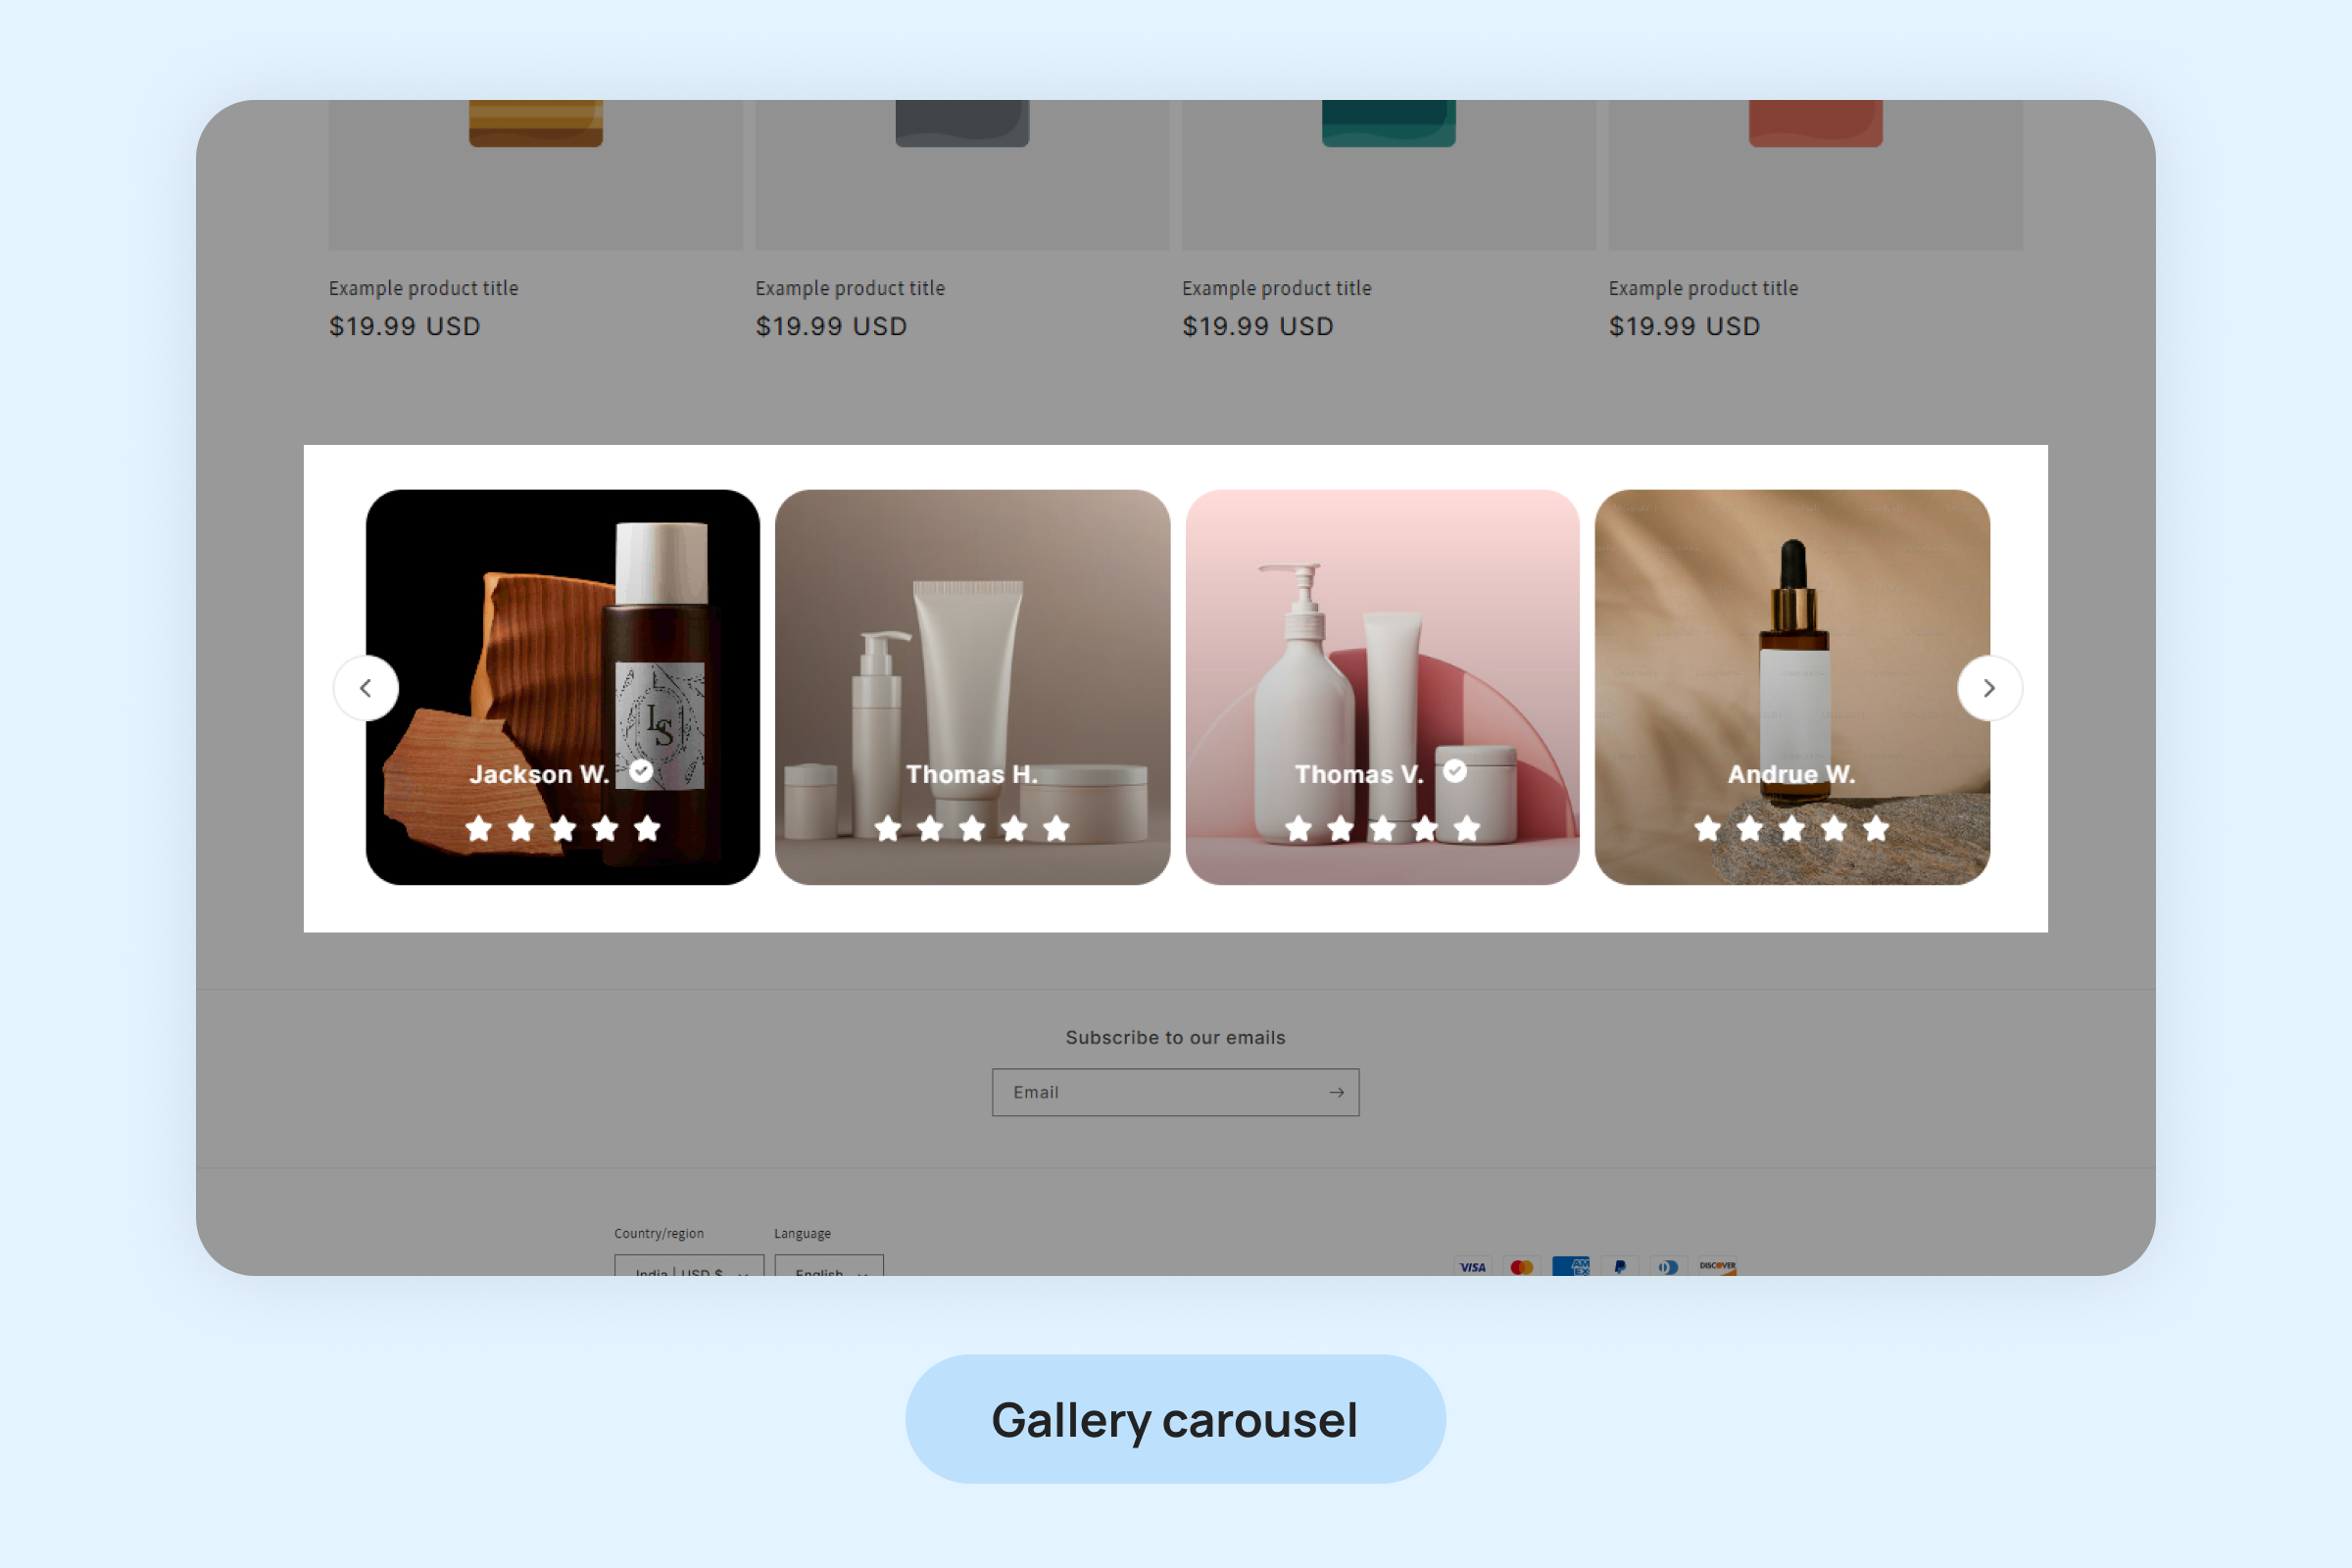Click the Visa payment icon

(1473, 1266)
